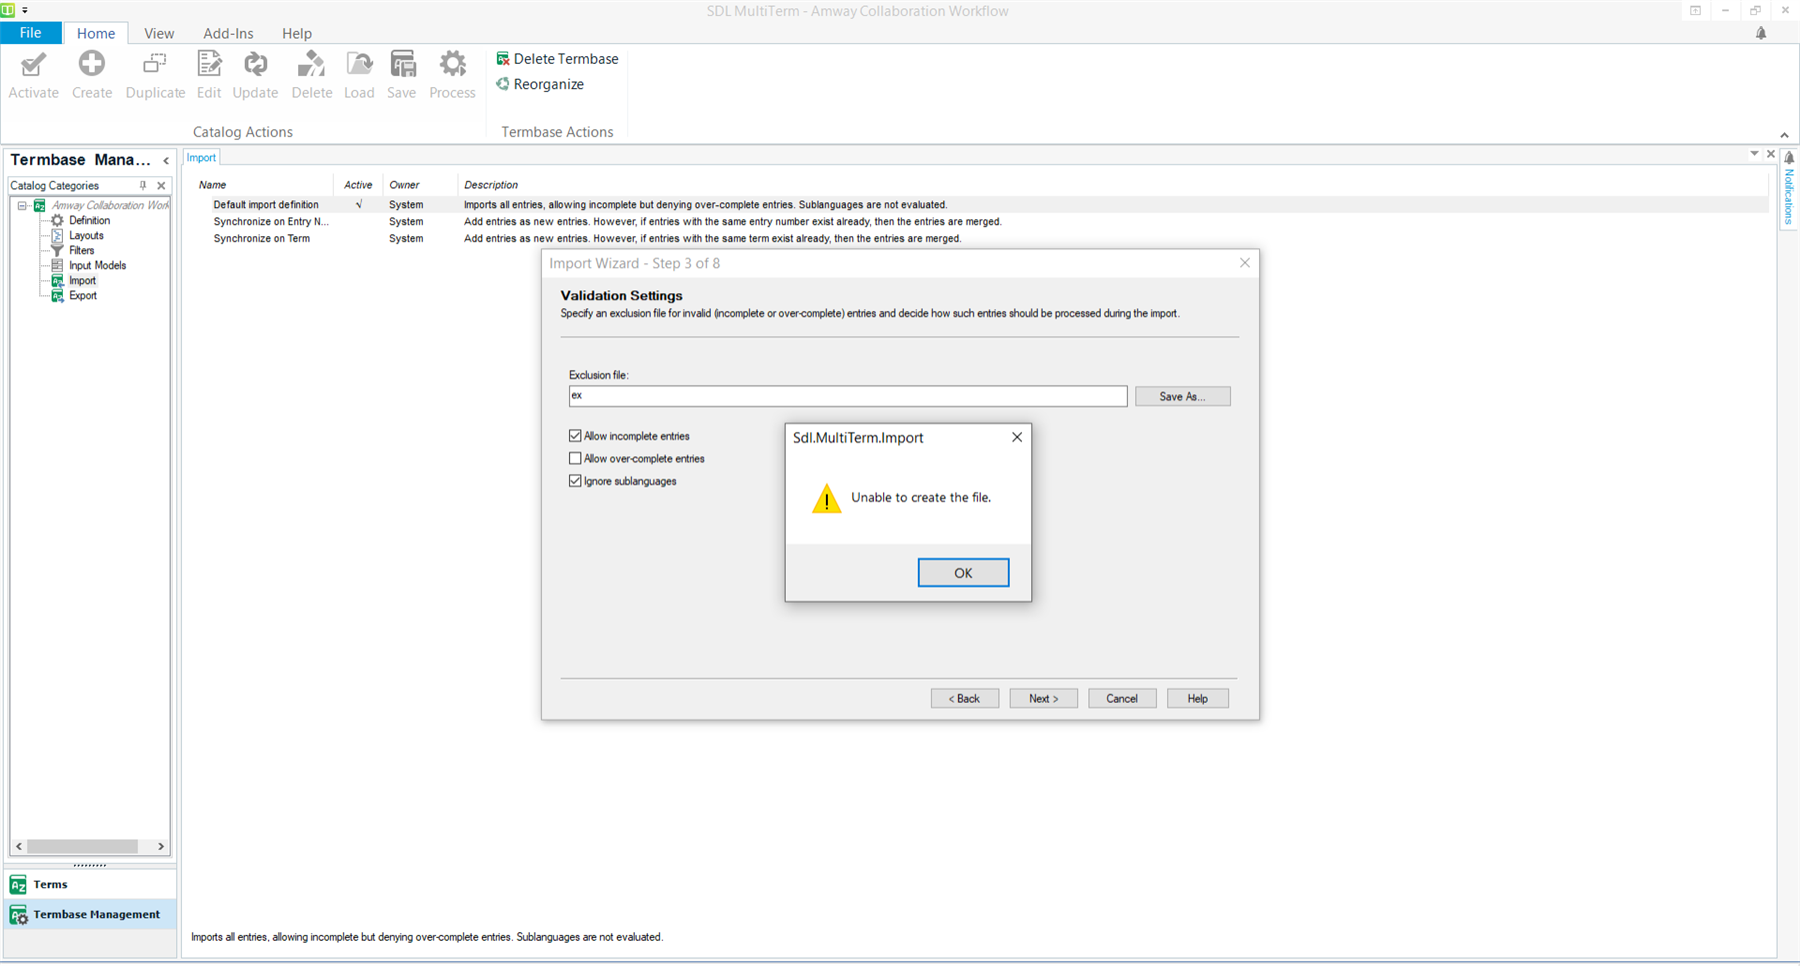Screen dimensions: 1800x966
Task: Click OK in the error dialog
Action: point(963,573)
